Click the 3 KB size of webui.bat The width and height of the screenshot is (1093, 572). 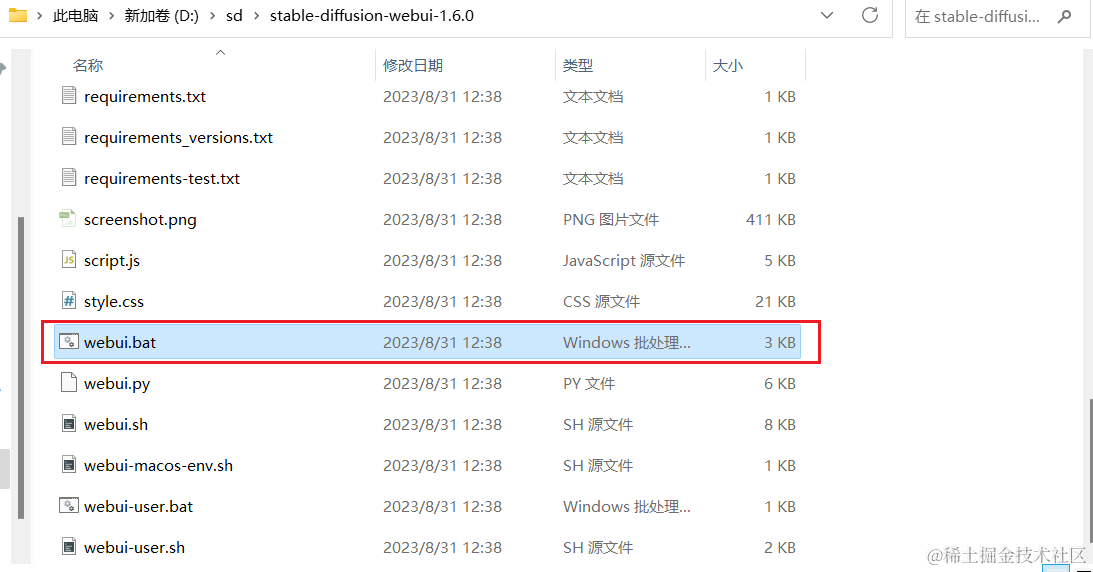[780, 342]
